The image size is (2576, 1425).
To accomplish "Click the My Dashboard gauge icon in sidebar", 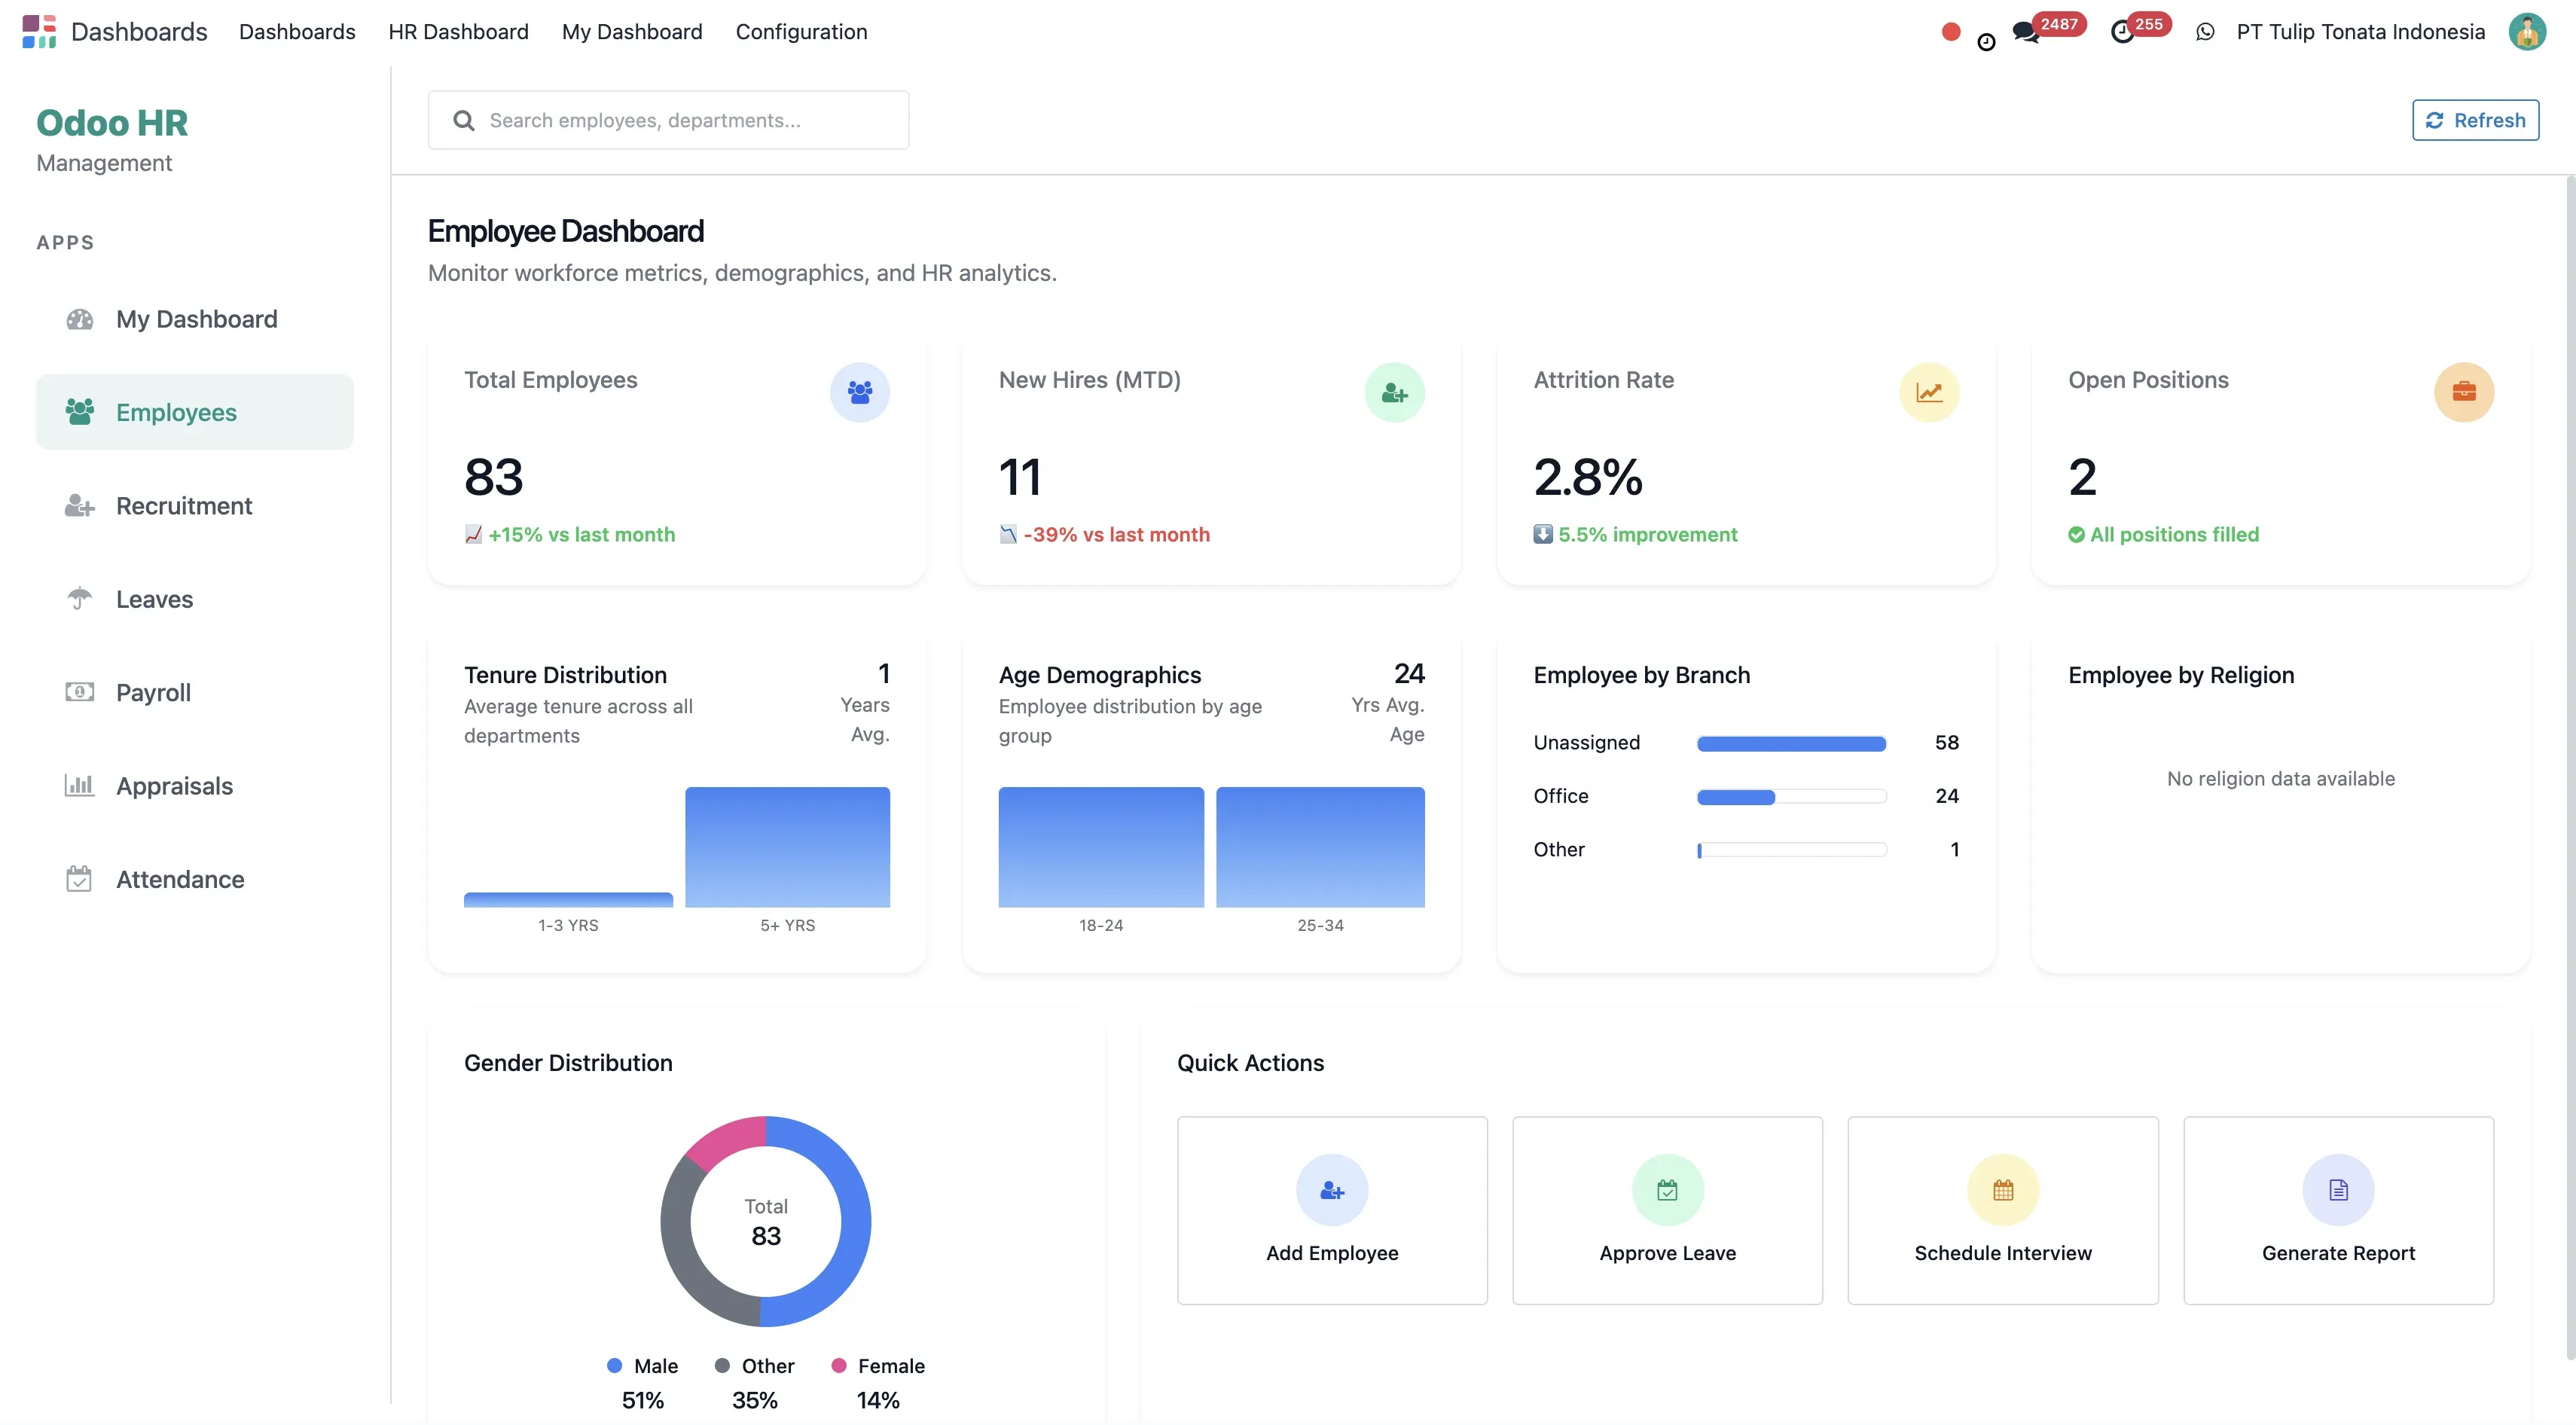I will pyautogui.click(x=79, y=319).
